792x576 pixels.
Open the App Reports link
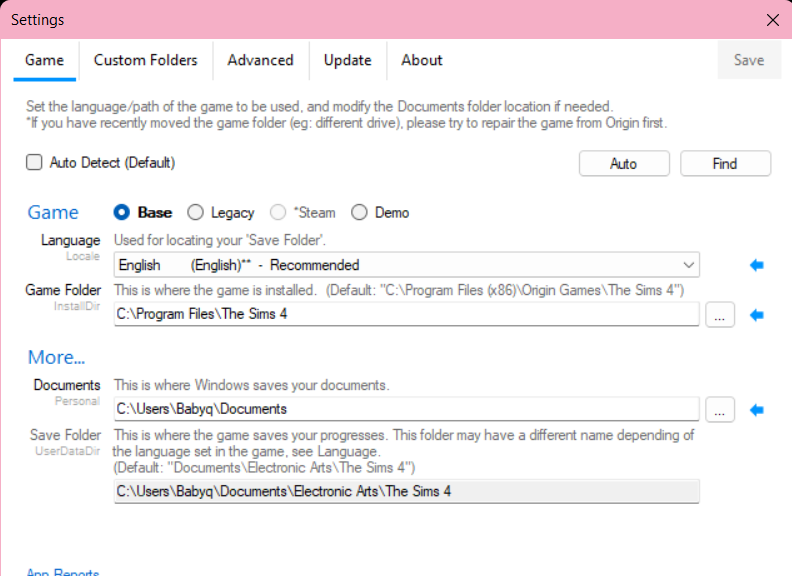coord(63,572)
